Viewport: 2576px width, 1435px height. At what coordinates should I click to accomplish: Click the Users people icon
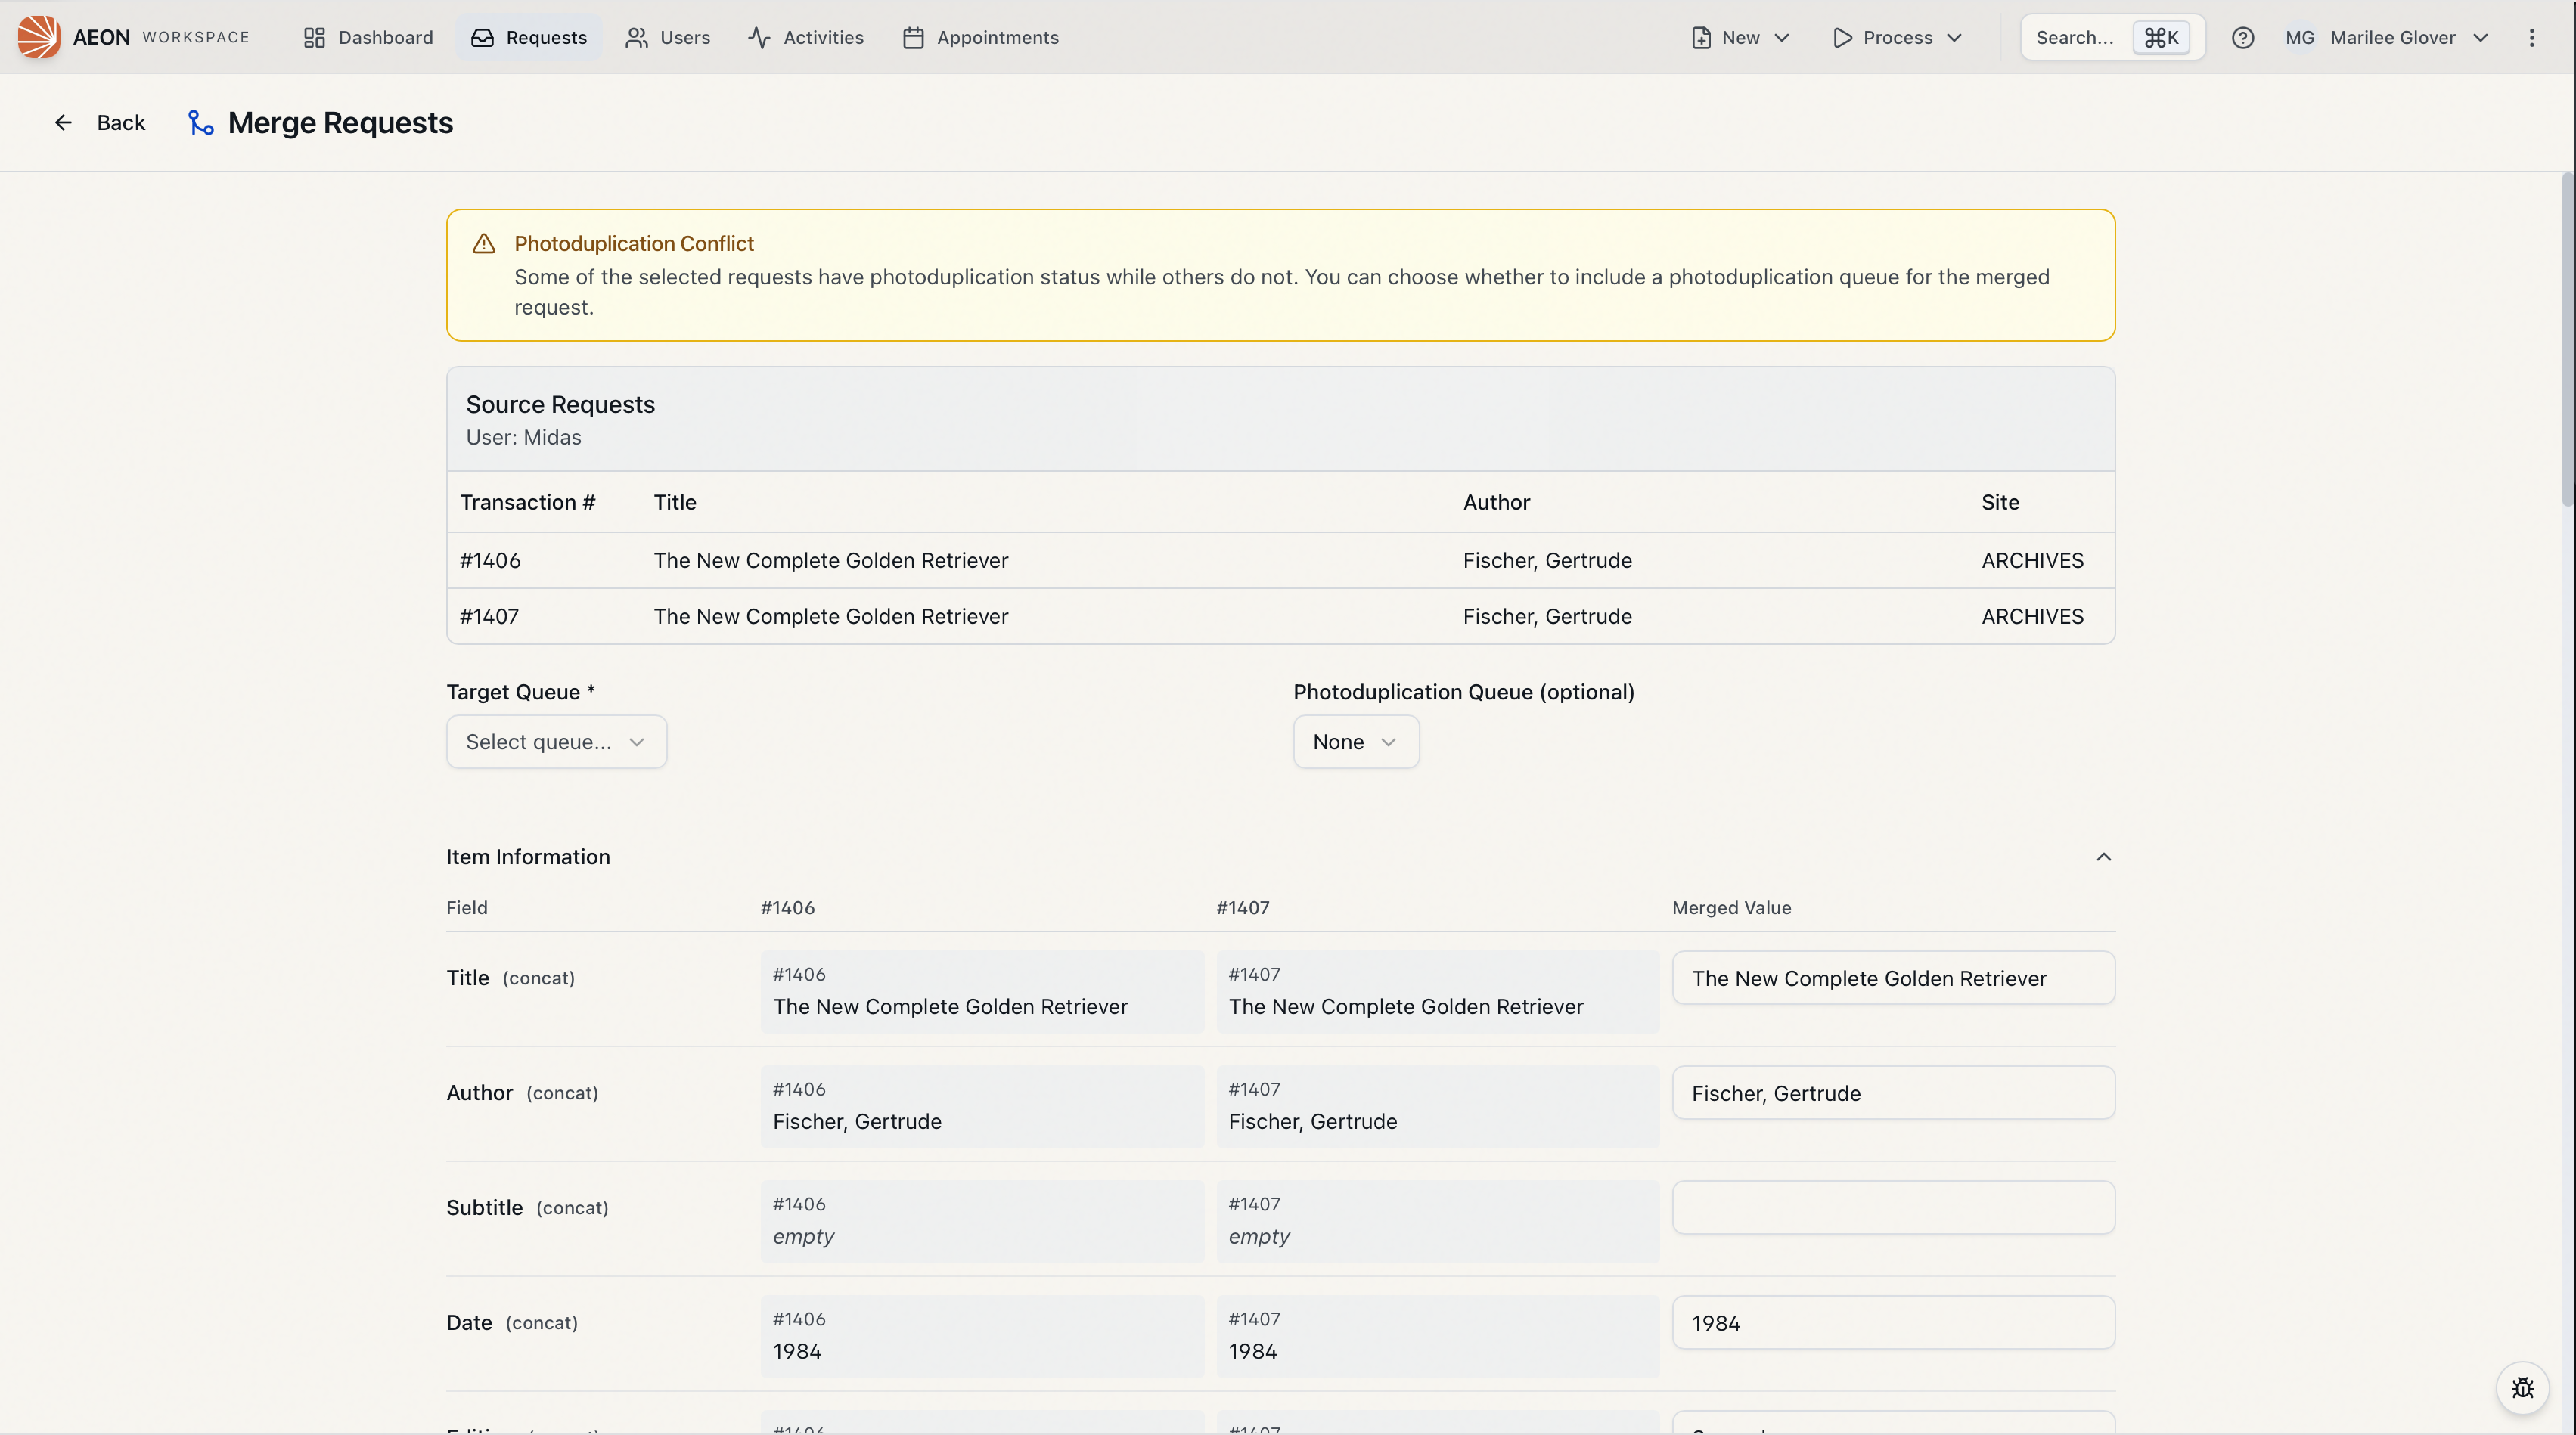coord(636,37)
